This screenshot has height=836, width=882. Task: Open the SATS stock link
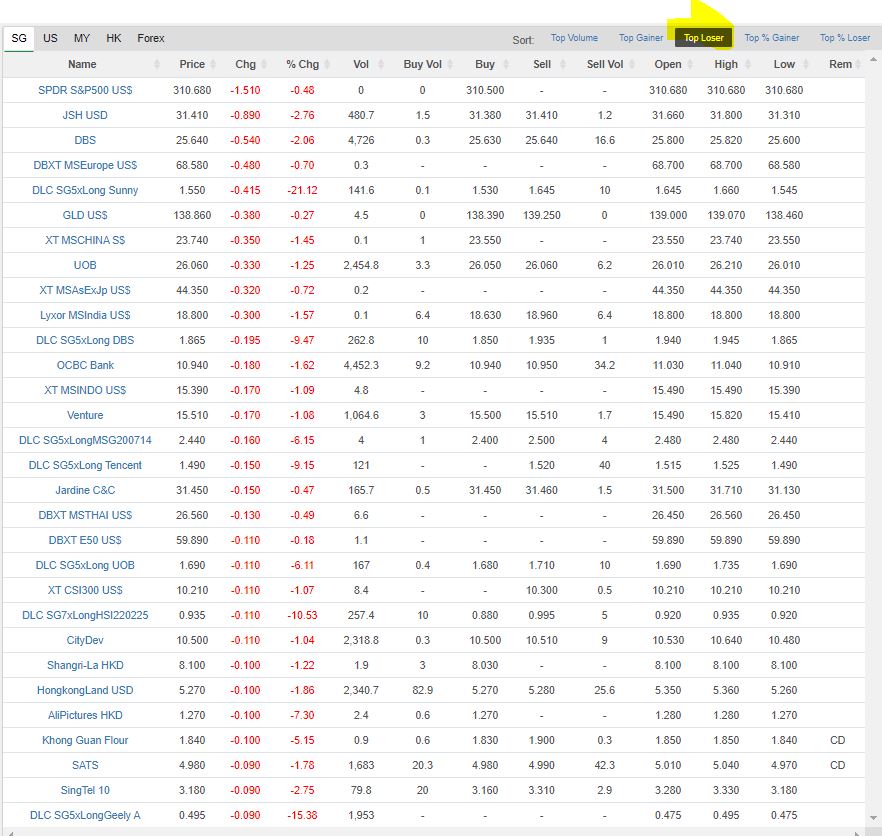click(x=85, y=765)
